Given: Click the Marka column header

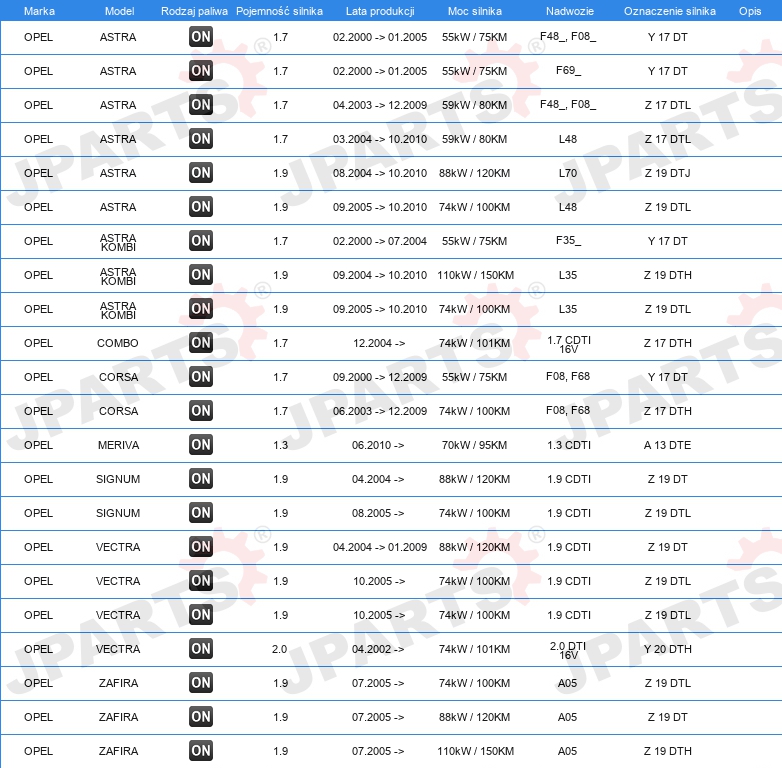Looking at the screenshot, I should click(x=39, y=11).
